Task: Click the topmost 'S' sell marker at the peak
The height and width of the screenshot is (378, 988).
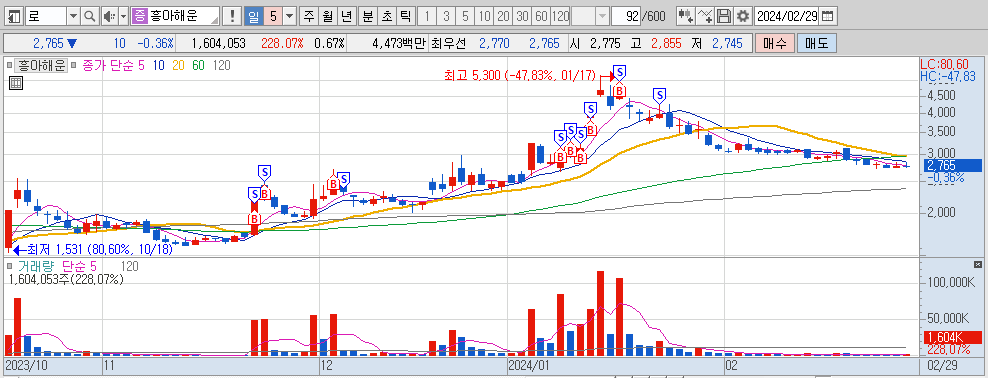Action: [x=619, y=72]
